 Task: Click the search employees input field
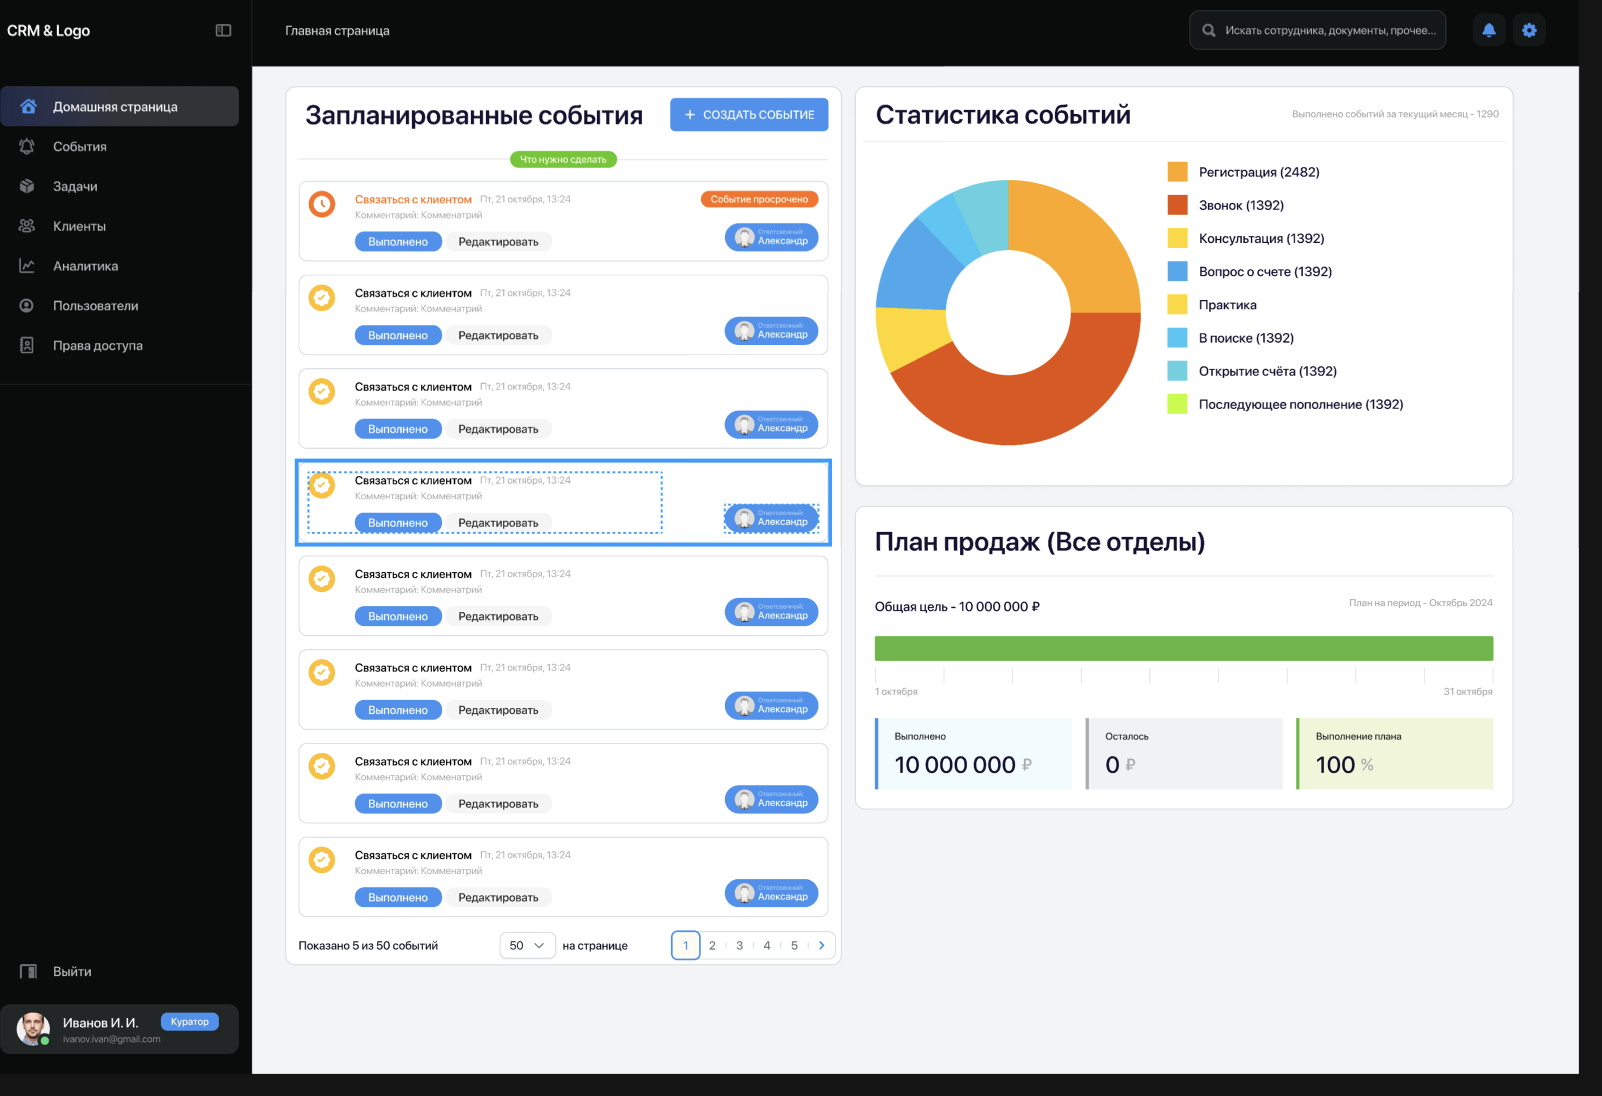(x=1317, y=30)
